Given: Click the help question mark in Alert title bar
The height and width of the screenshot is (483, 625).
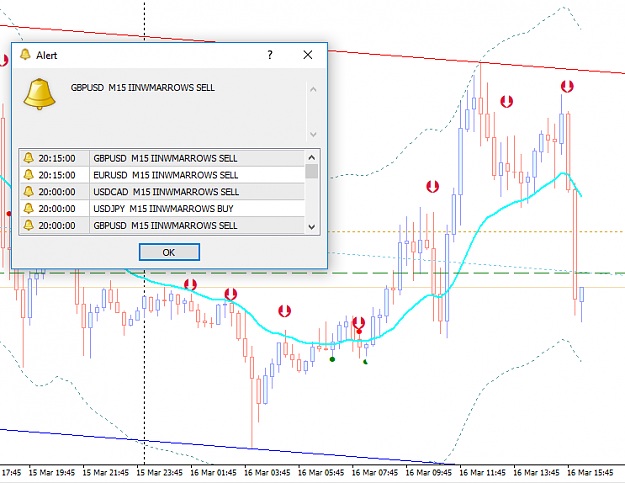Looking at the screenshot, I should pos(270,55).
